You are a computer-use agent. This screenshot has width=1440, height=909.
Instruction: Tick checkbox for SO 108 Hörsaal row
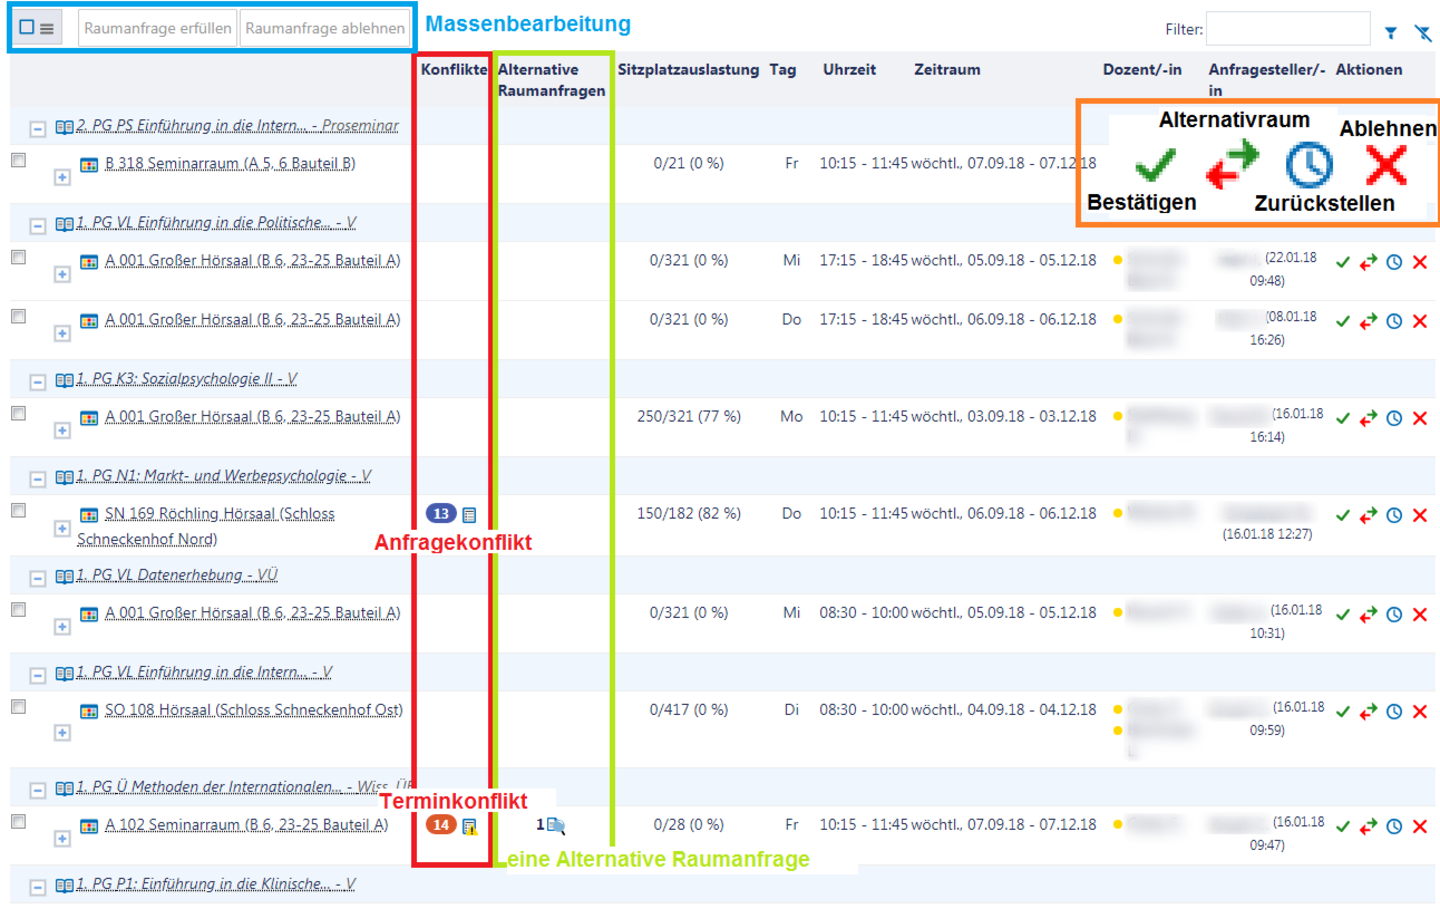(x=18, y=706)
